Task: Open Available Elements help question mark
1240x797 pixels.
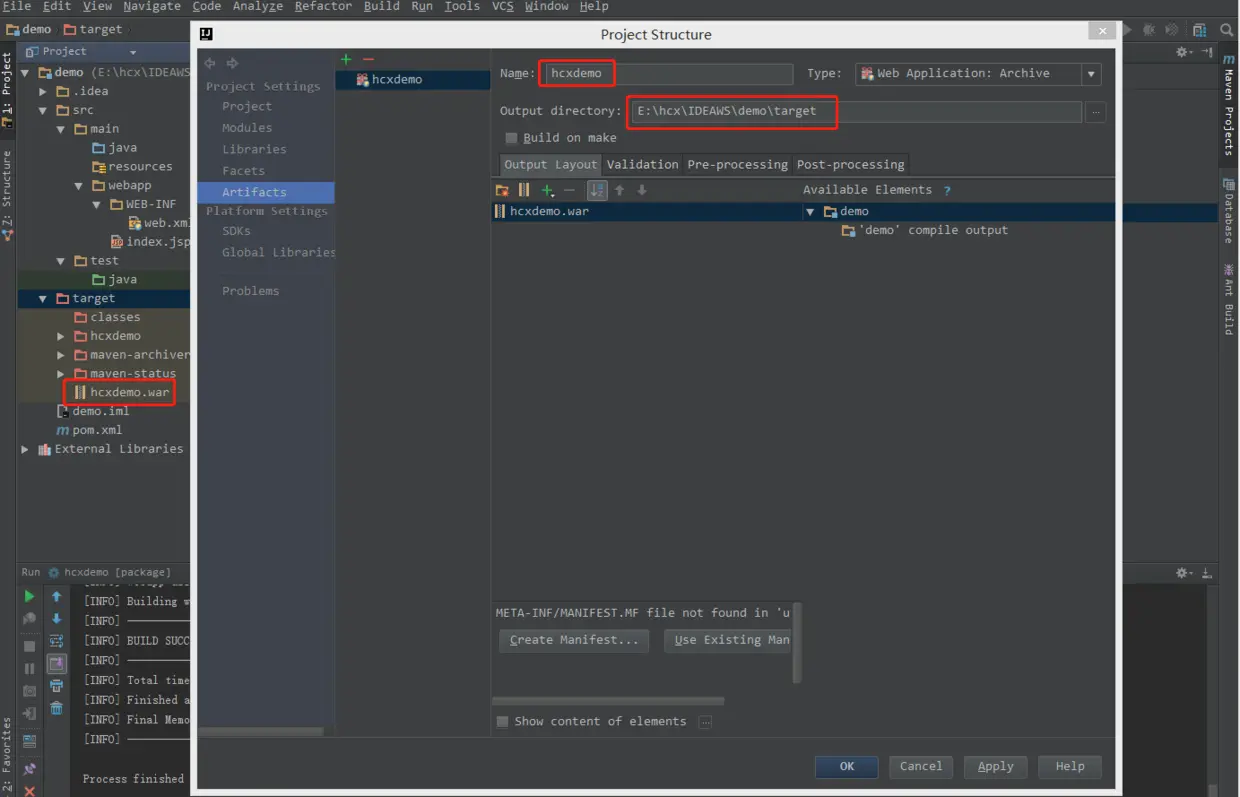Action: click(x=947, y=190)
